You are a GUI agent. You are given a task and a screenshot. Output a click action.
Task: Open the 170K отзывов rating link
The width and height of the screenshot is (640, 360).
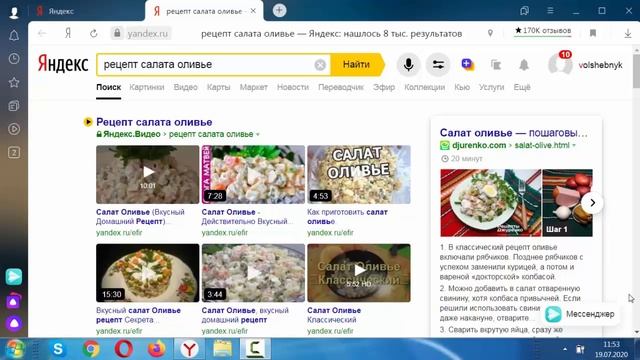coord(542,31)
